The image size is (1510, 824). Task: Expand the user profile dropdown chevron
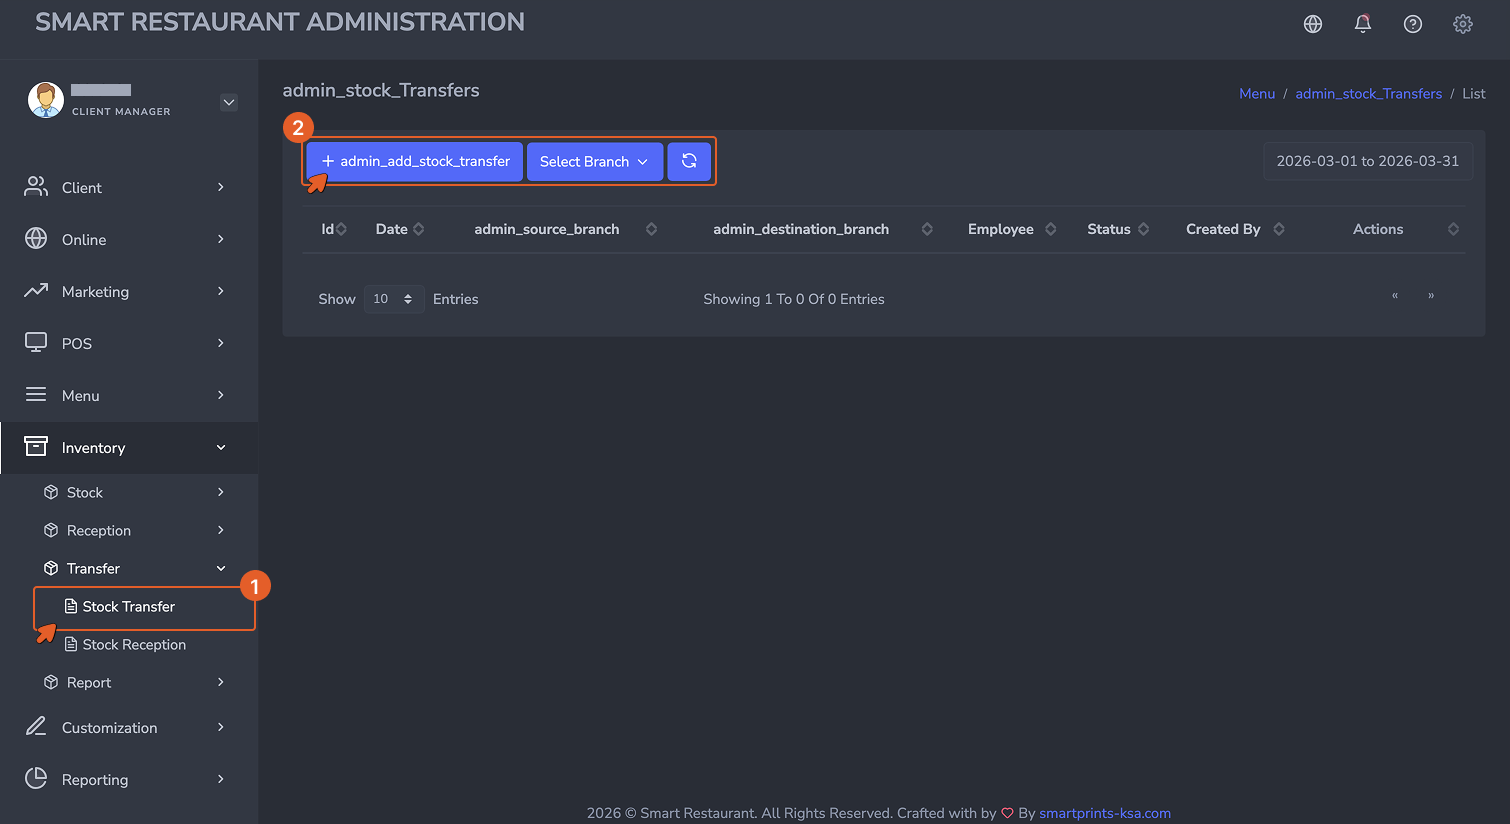(x=229, y=102)
